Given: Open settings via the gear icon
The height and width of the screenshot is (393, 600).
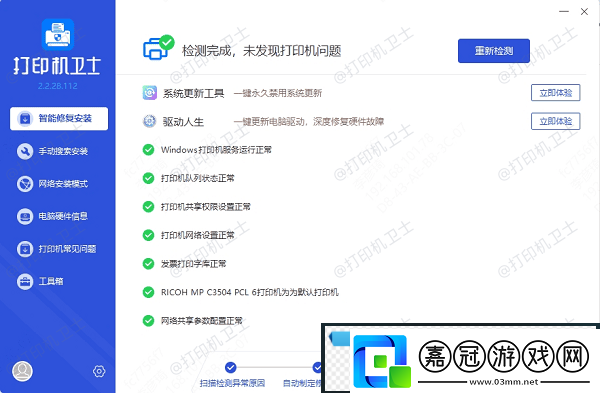Looking at the screenshot, I should tap(99, 371).
